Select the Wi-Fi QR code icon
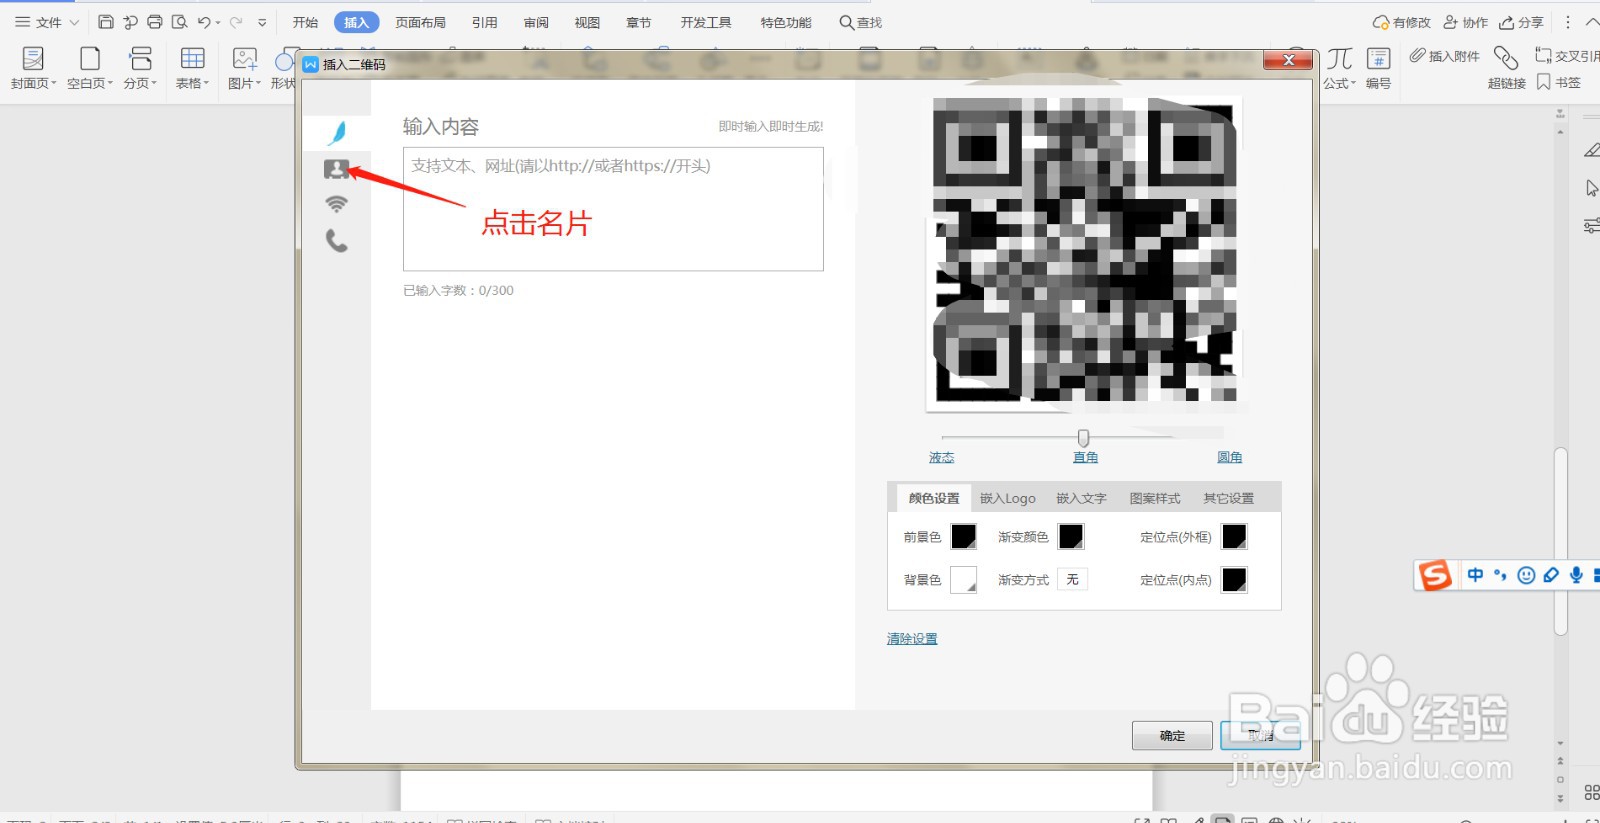 point(336,205)
